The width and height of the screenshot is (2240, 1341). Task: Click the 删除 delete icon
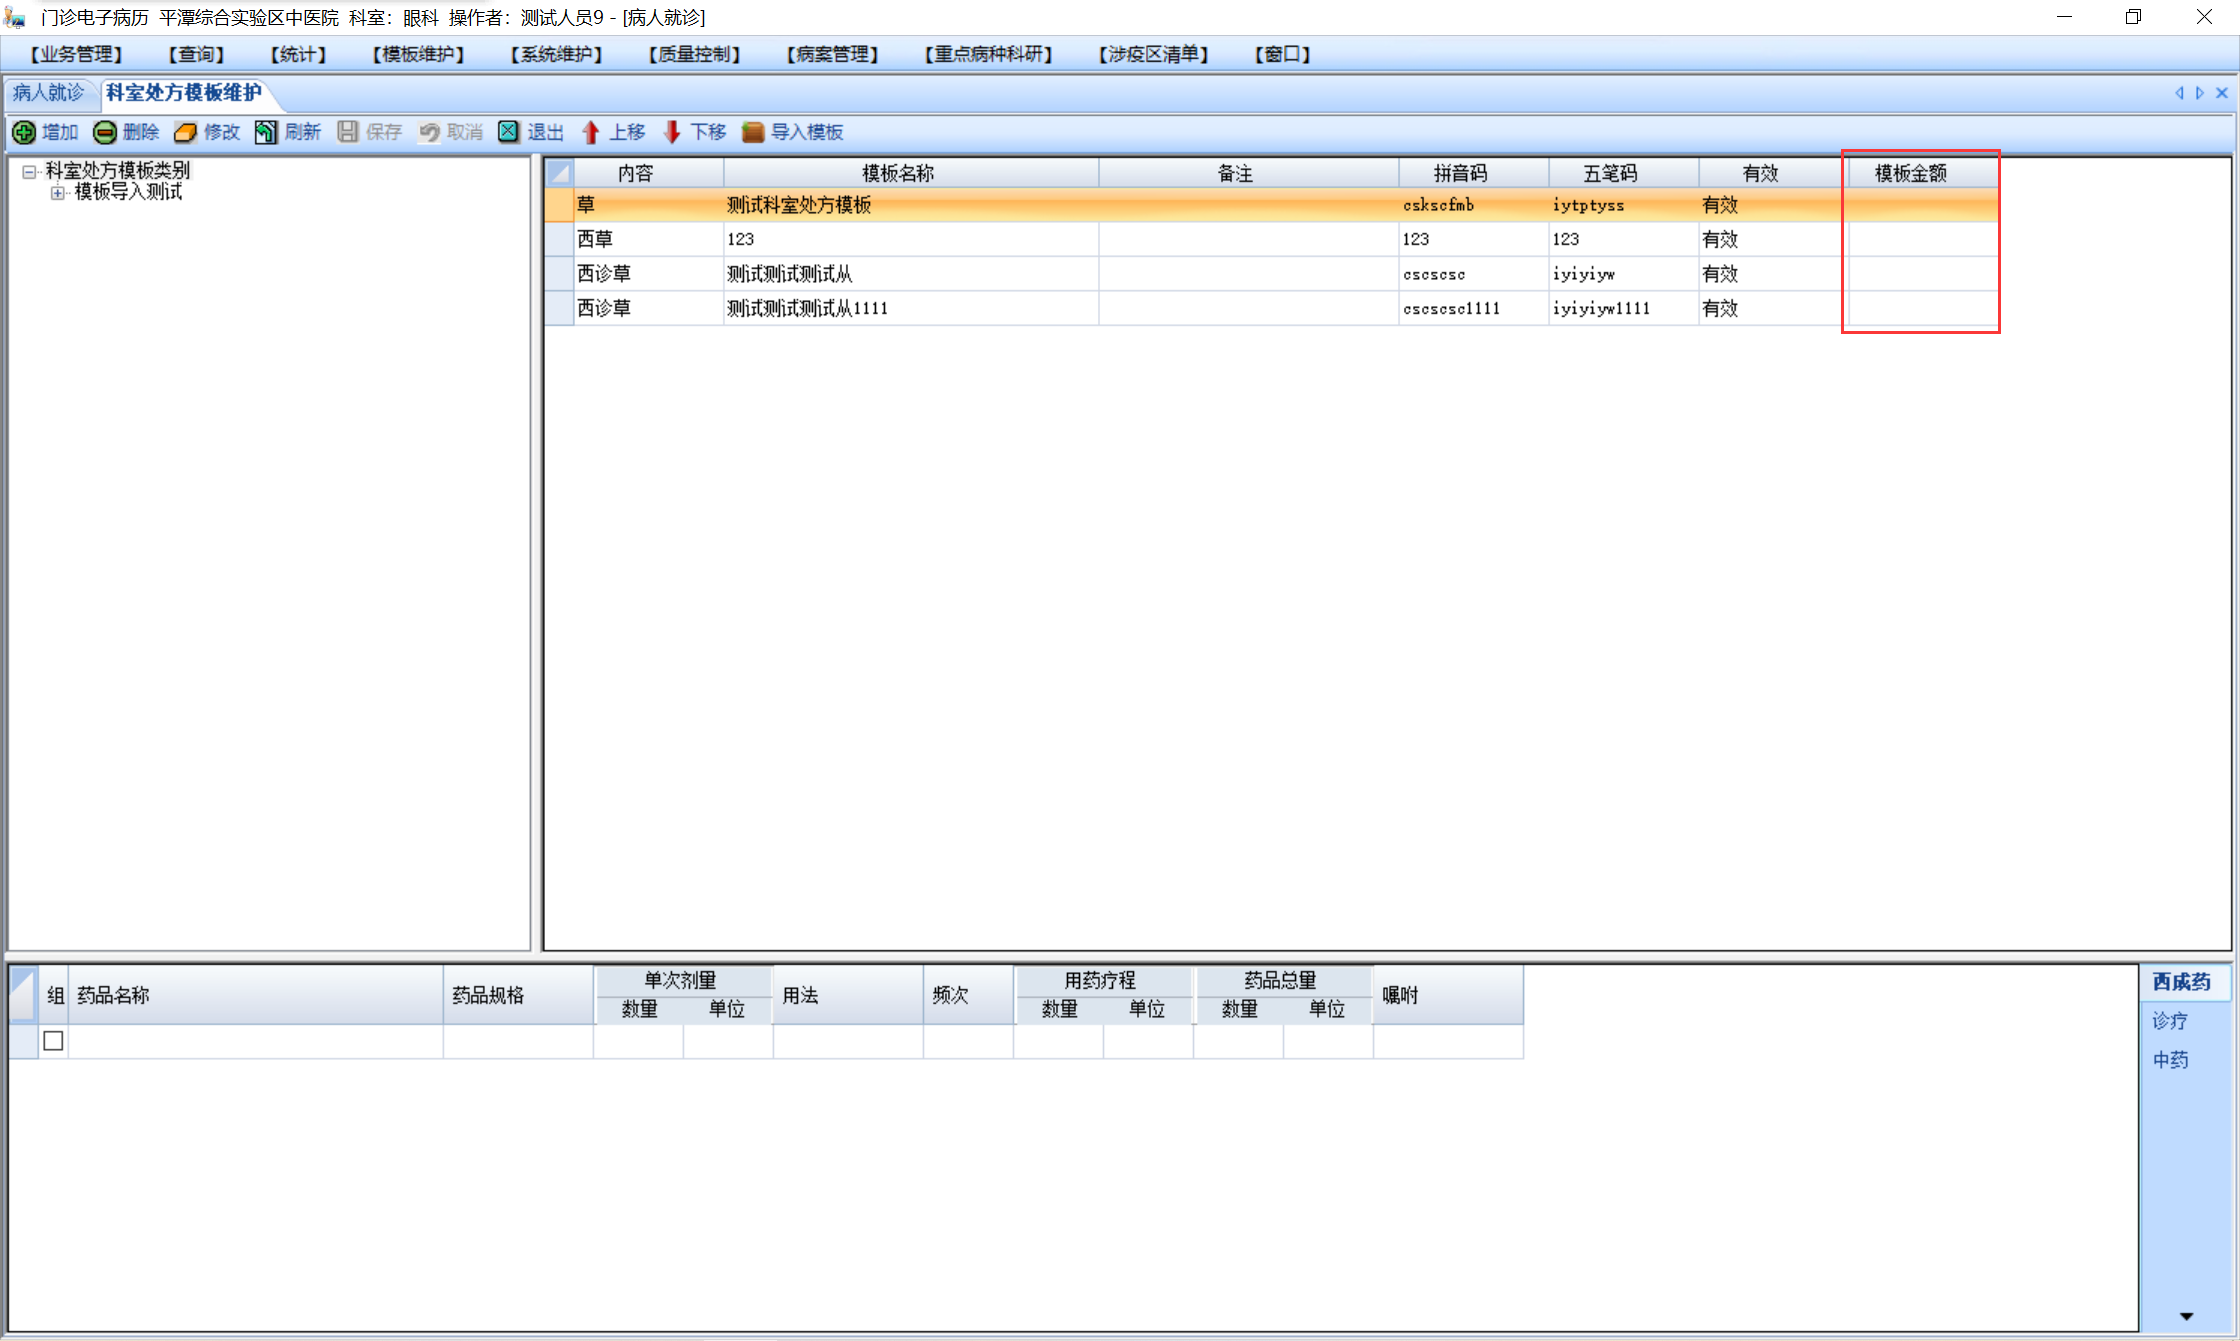[x=105, y=132]
